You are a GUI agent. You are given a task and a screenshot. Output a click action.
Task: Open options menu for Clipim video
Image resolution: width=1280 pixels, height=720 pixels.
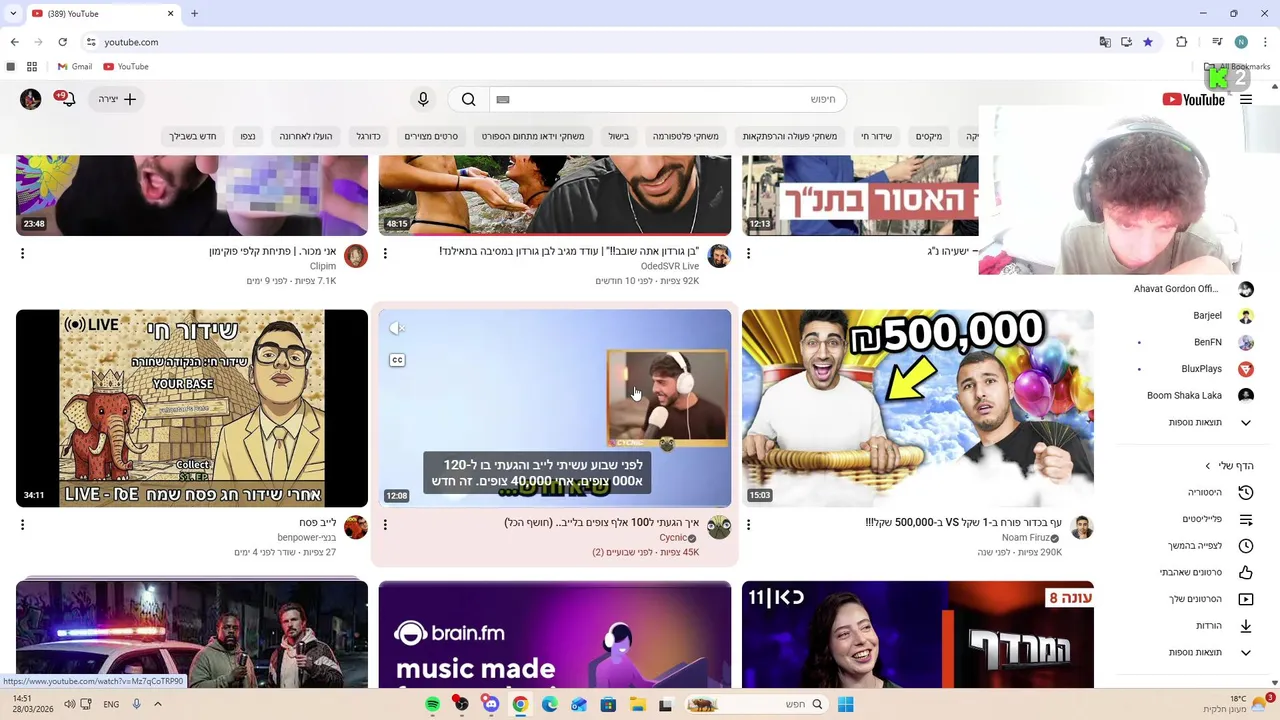pyautogui.click(x=22, y=253)
